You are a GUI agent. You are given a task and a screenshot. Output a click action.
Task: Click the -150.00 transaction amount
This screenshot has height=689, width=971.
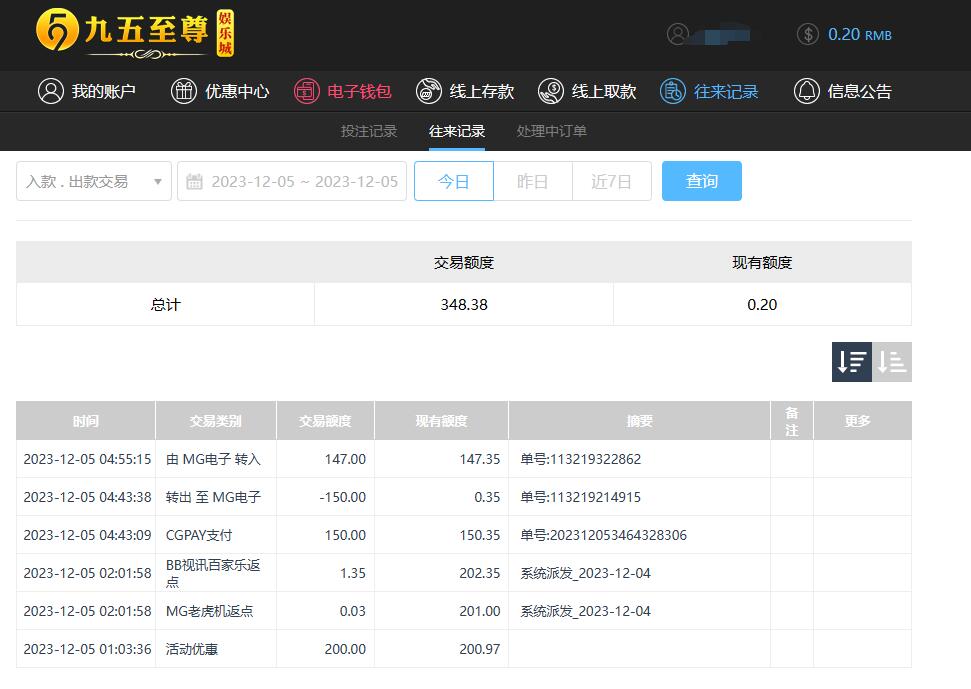(x=342, y=497)
